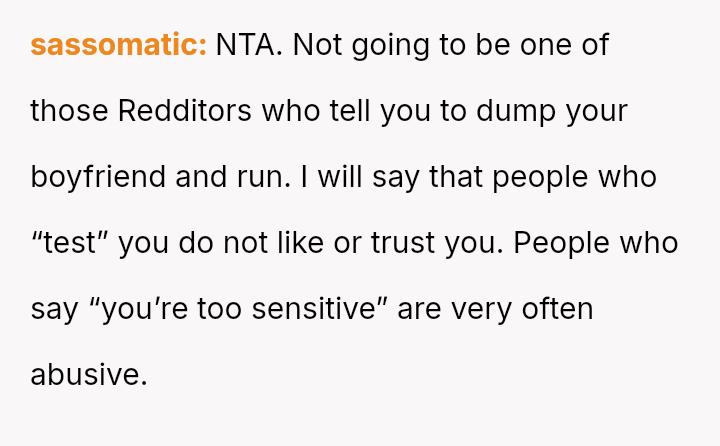Open the sassomatic username link
720x446 pixels.
pos(118,45)
